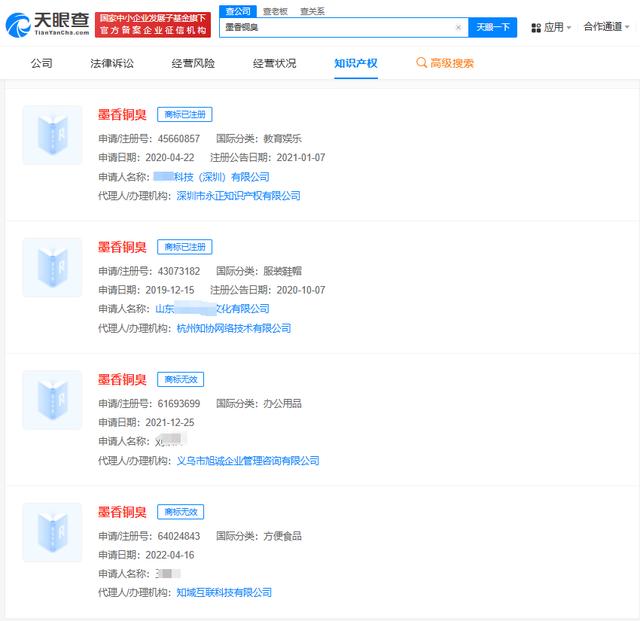This screenshot has height=621, width=640.
Task: Switch to the 查老板 search tab
Action: coord(273,11)
